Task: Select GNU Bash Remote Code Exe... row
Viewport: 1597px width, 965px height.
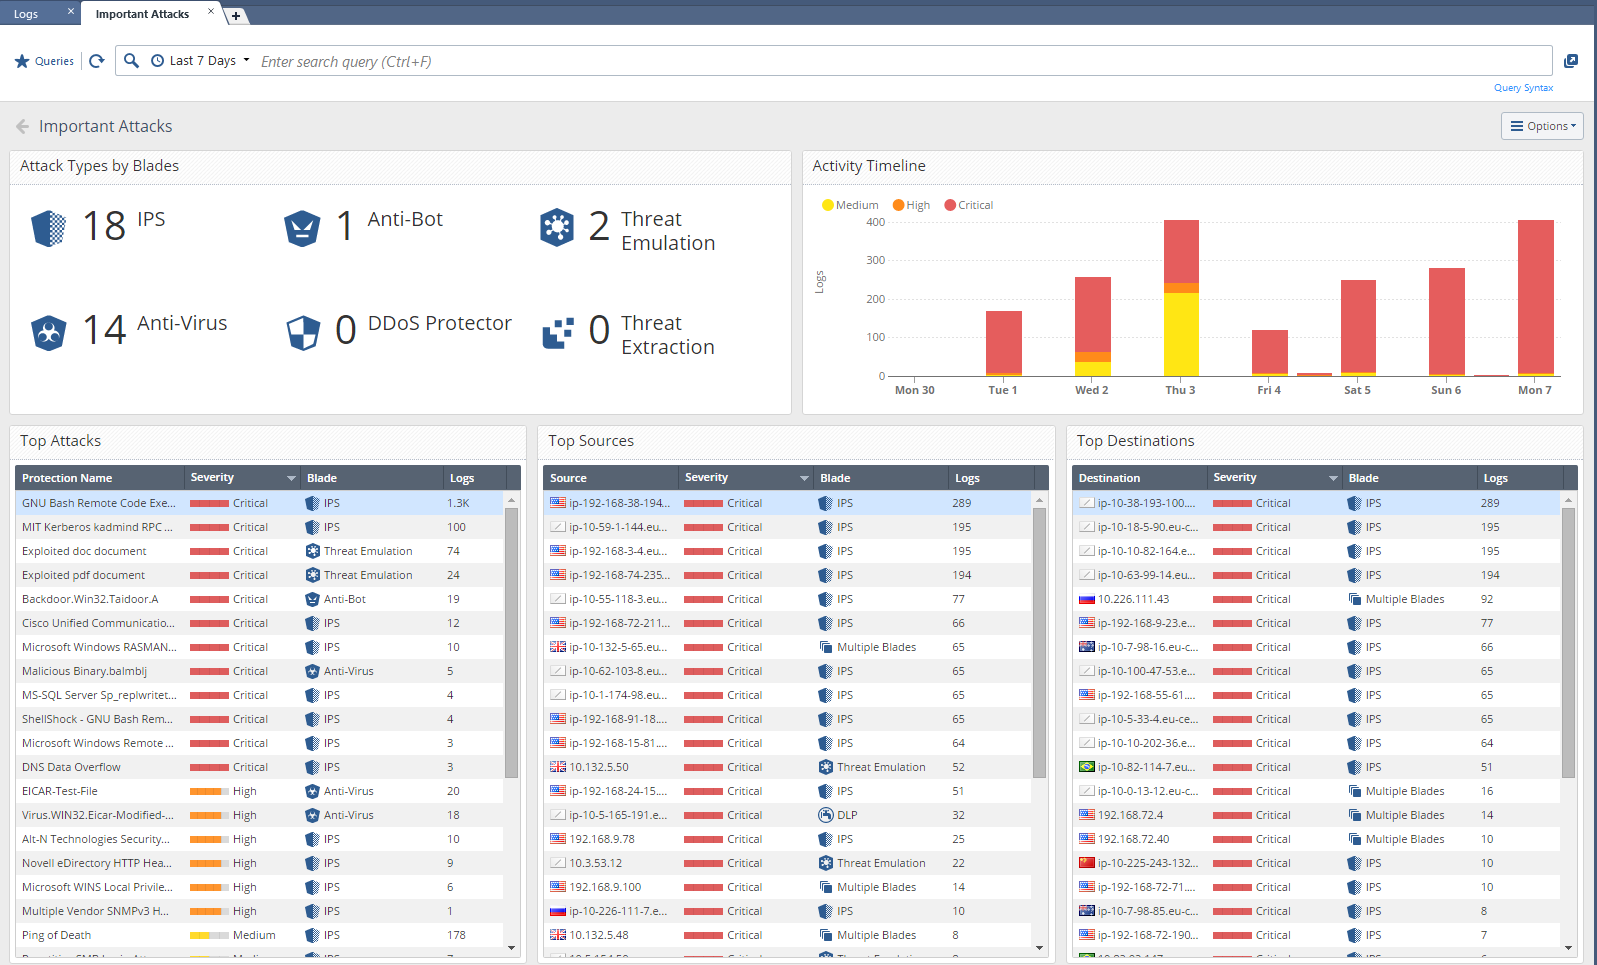Action: 259,503
